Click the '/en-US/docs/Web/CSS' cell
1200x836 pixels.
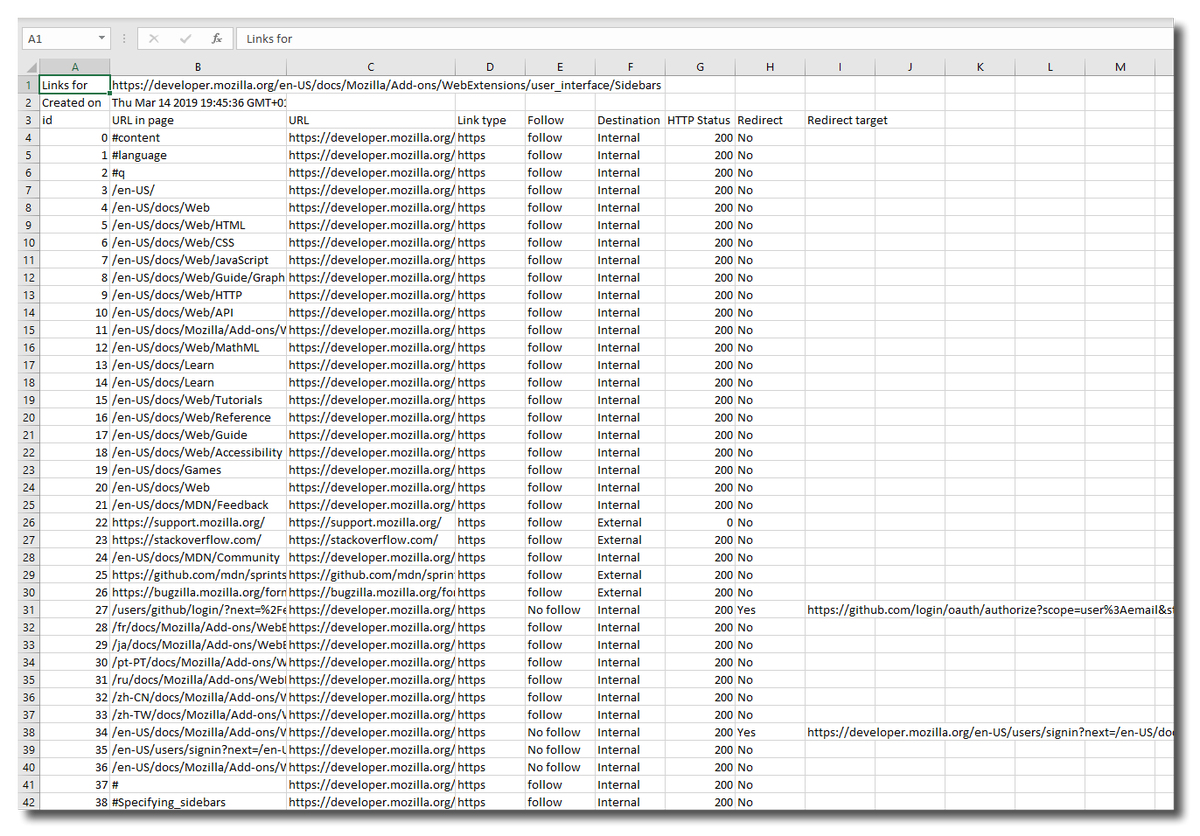coord(198,243)
